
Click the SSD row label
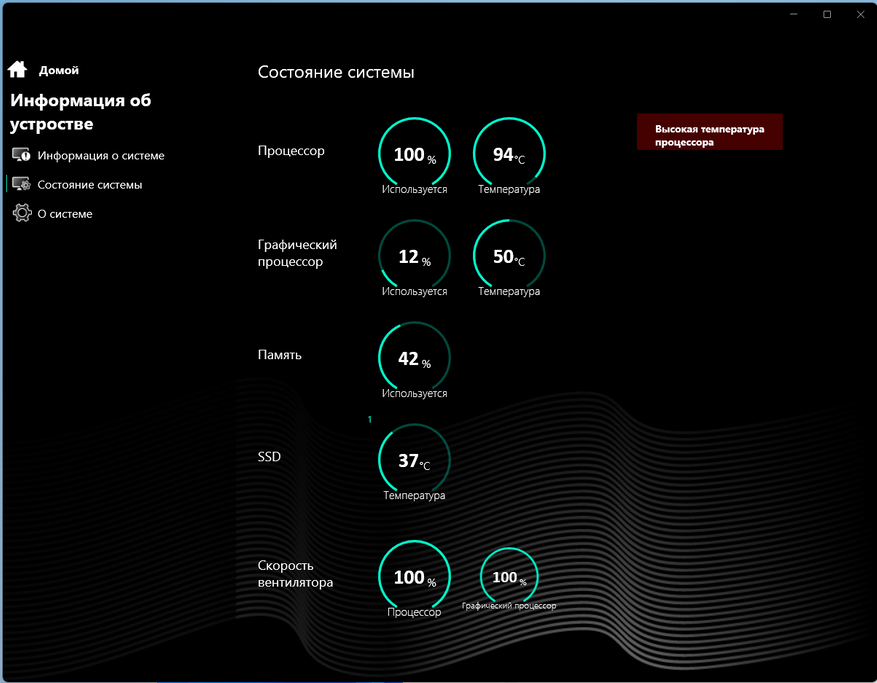[x=269, y=456]
